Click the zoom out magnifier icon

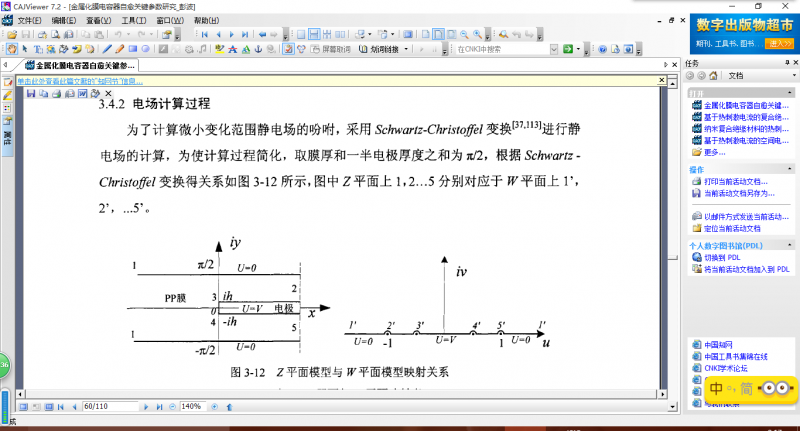[x=464, y=35]
